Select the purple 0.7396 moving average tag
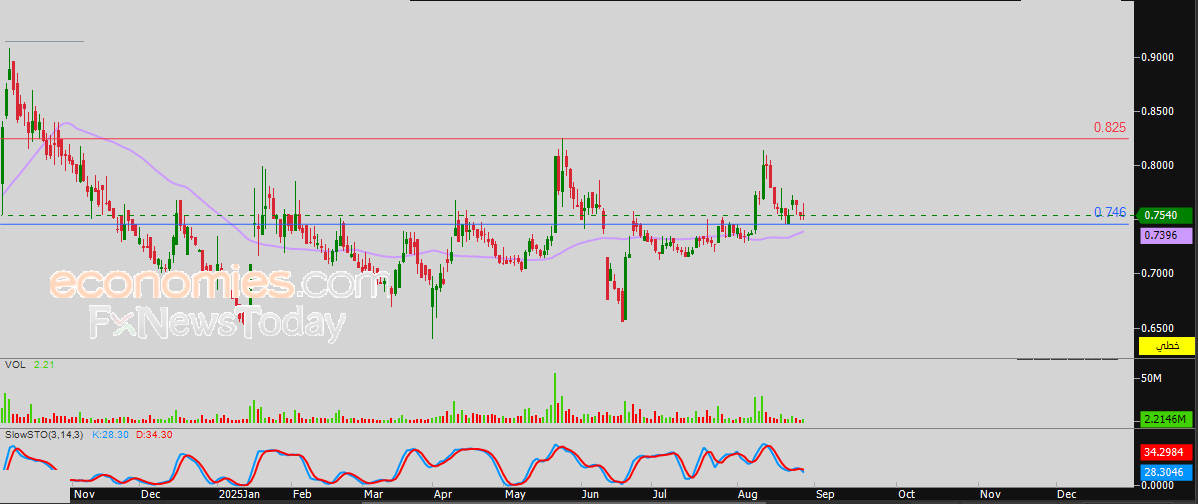This screenshot has height=504, width=1198. 1166,234
